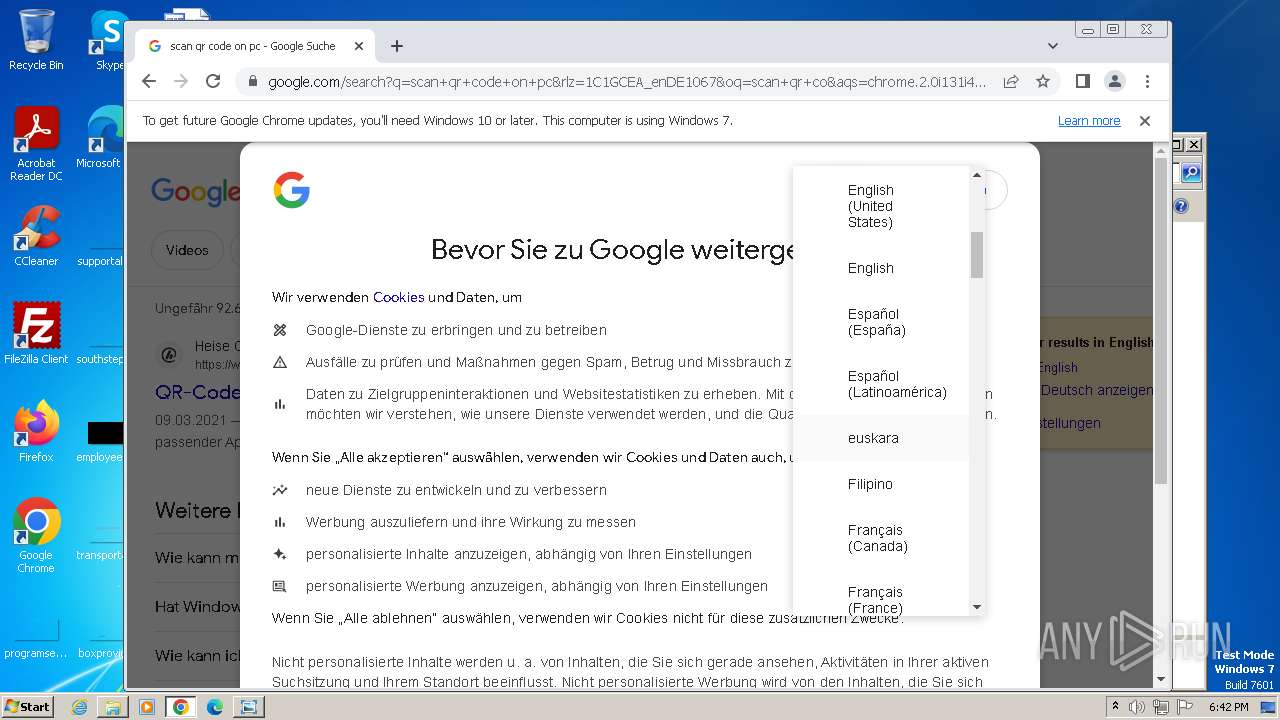Share this page via address bar icon
Screen dimensions: 1280x720
1011,81
